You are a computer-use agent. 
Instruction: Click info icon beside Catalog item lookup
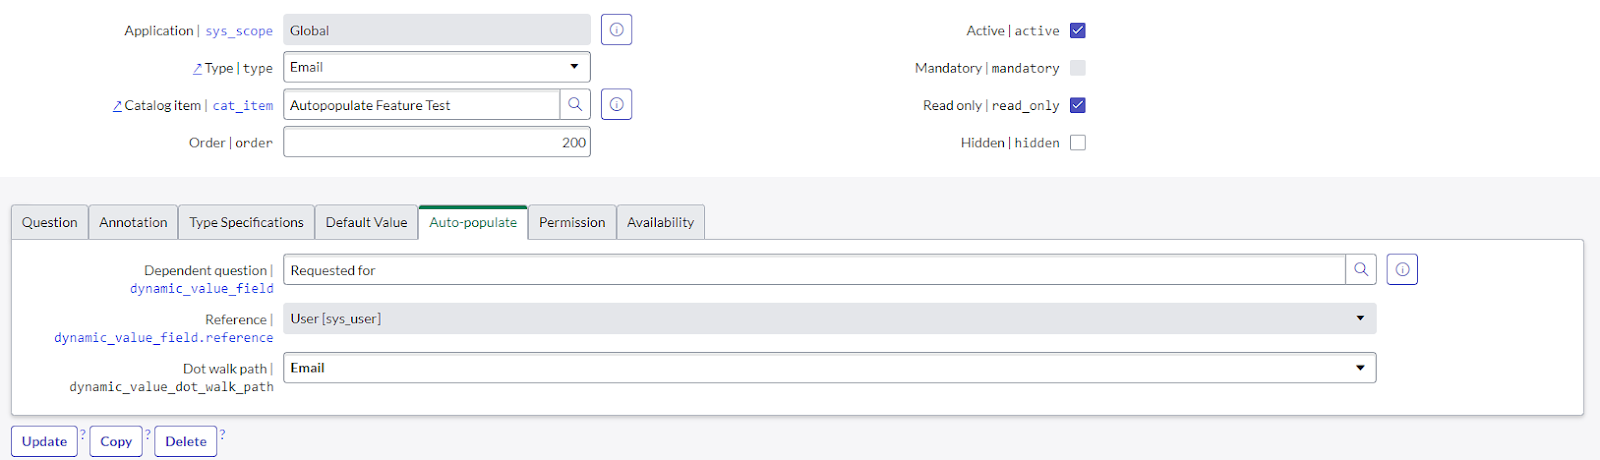click(x=616, y=104)
